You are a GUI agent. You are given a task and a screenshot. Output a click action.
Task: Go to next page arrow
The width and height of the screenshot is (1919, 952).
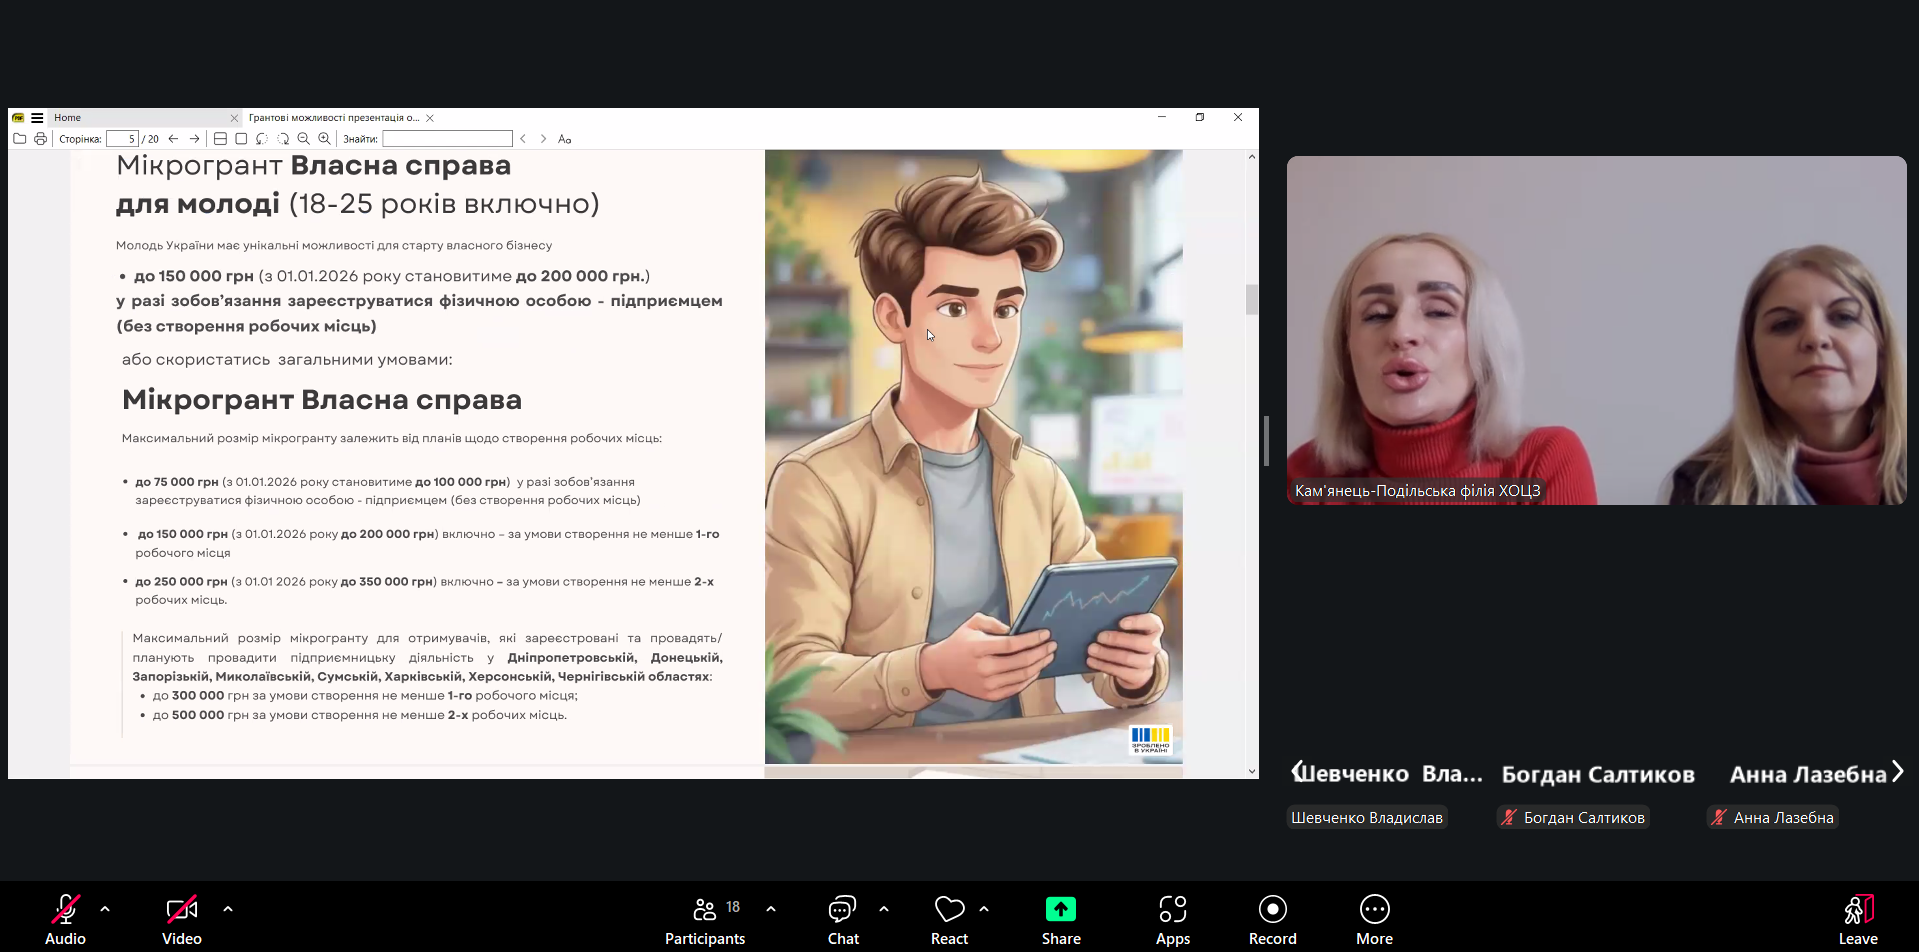click(195, 139)
